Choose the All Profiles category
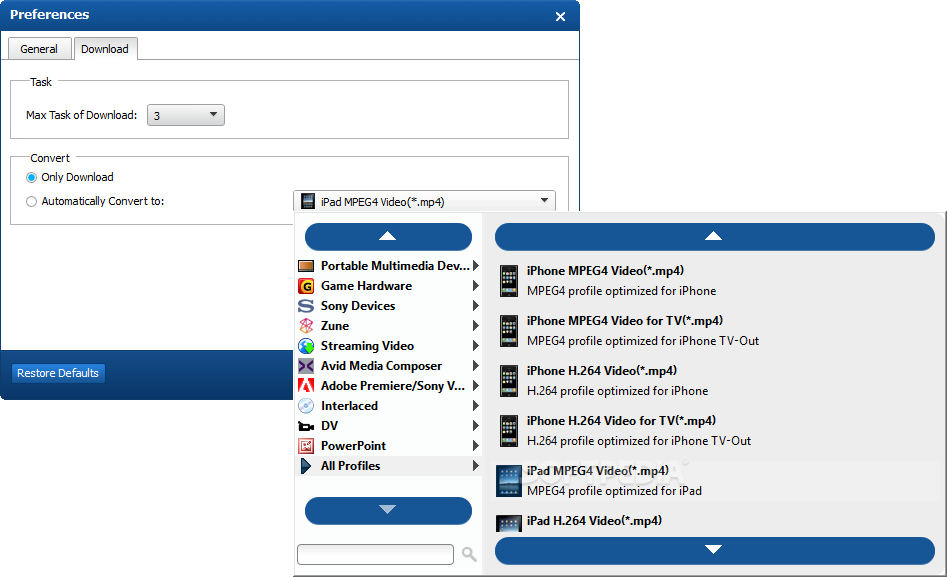Viewport: 947px width, 577px height. 388,466
